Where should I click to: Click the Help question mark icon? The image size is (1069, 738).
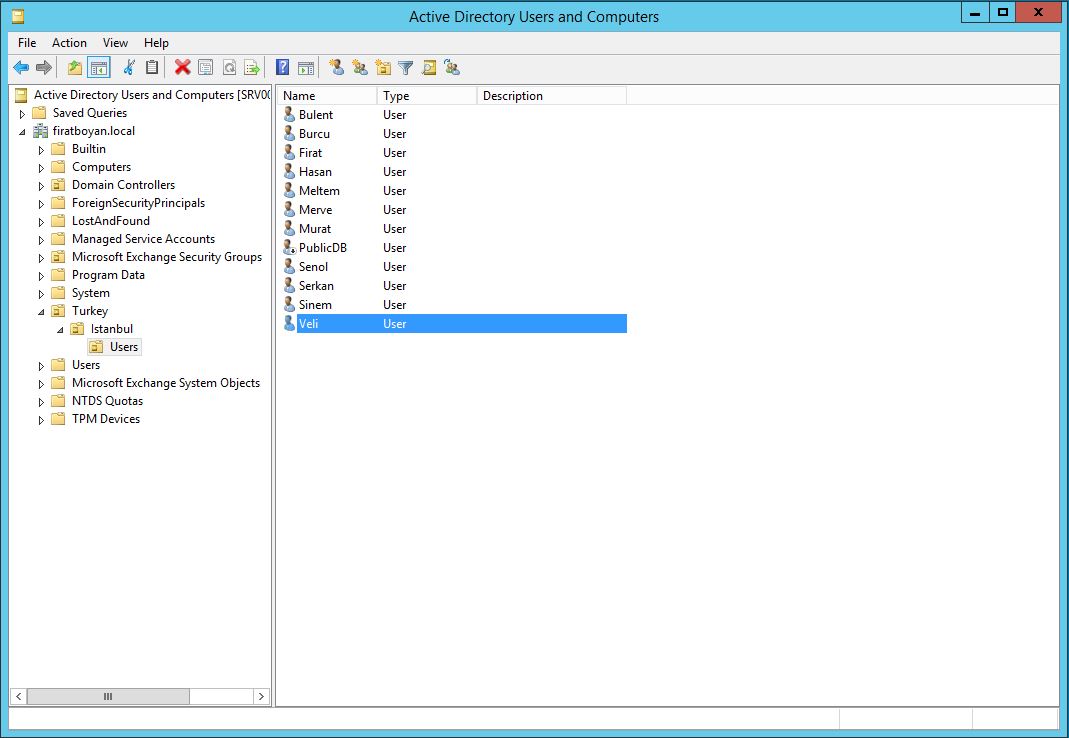283,68
